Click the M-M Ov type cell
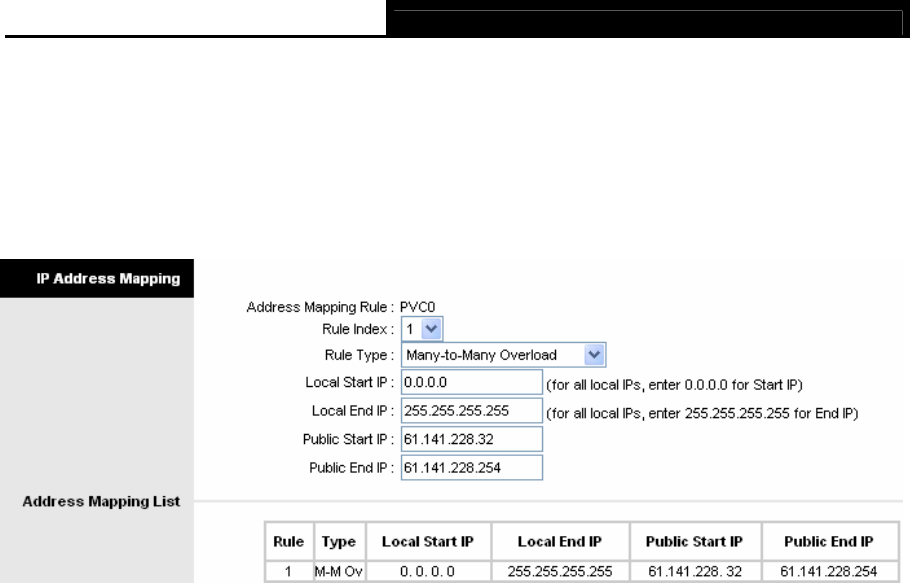The height and width of the screenshot is (583, 910). [339, 571]
